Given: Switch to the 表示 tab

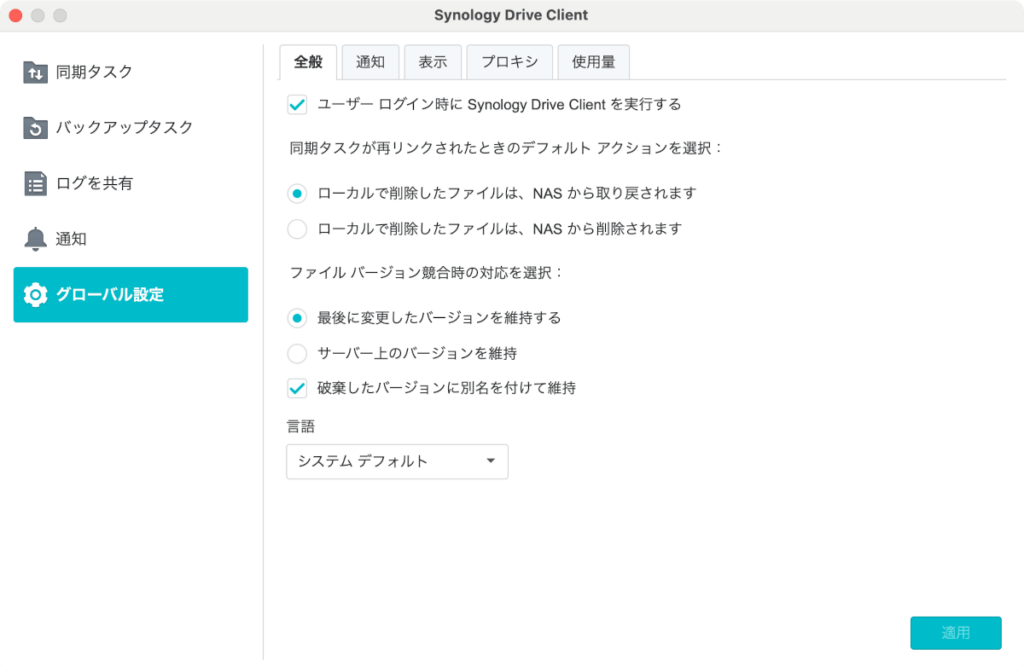Looking at the screenshot, I should (433, 62).
